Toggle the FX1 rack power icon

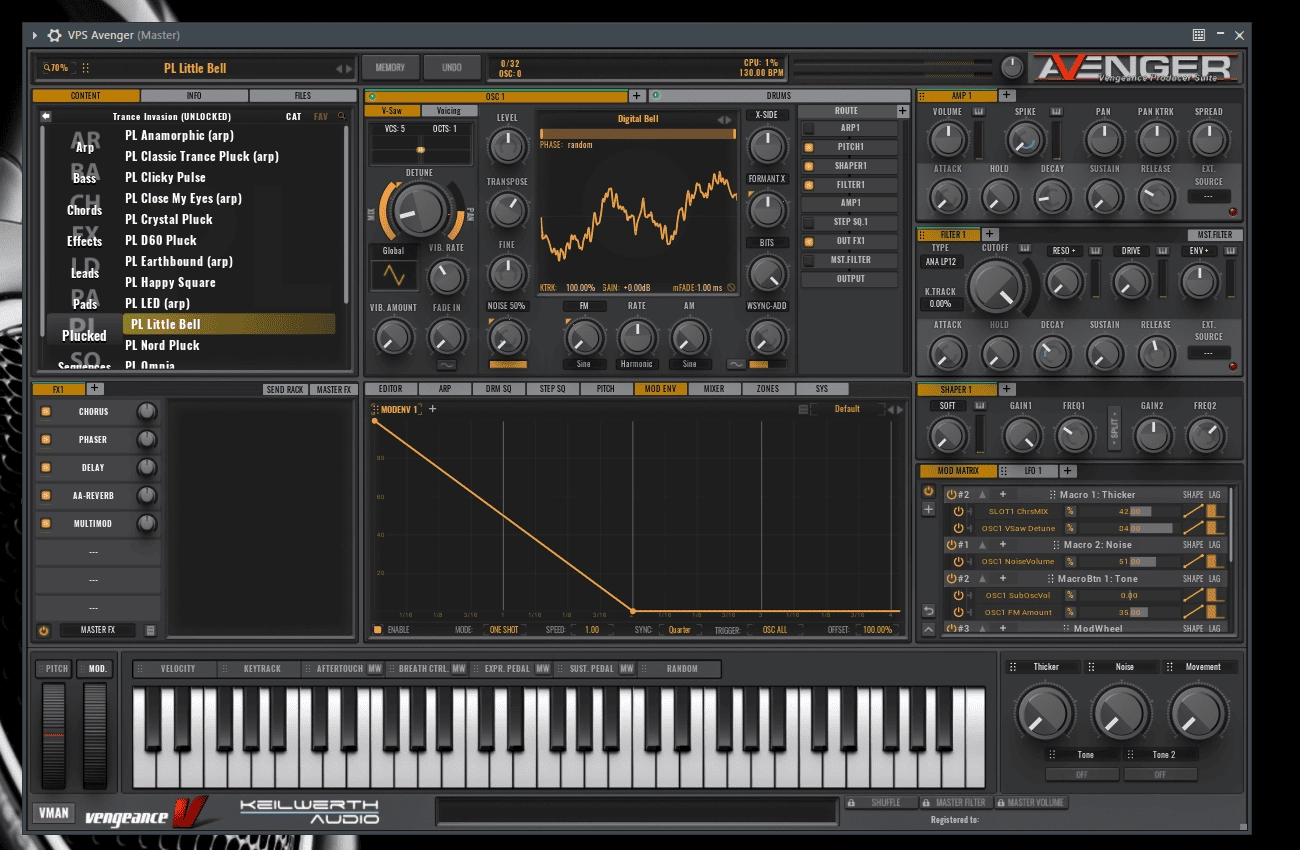(44, 631)
